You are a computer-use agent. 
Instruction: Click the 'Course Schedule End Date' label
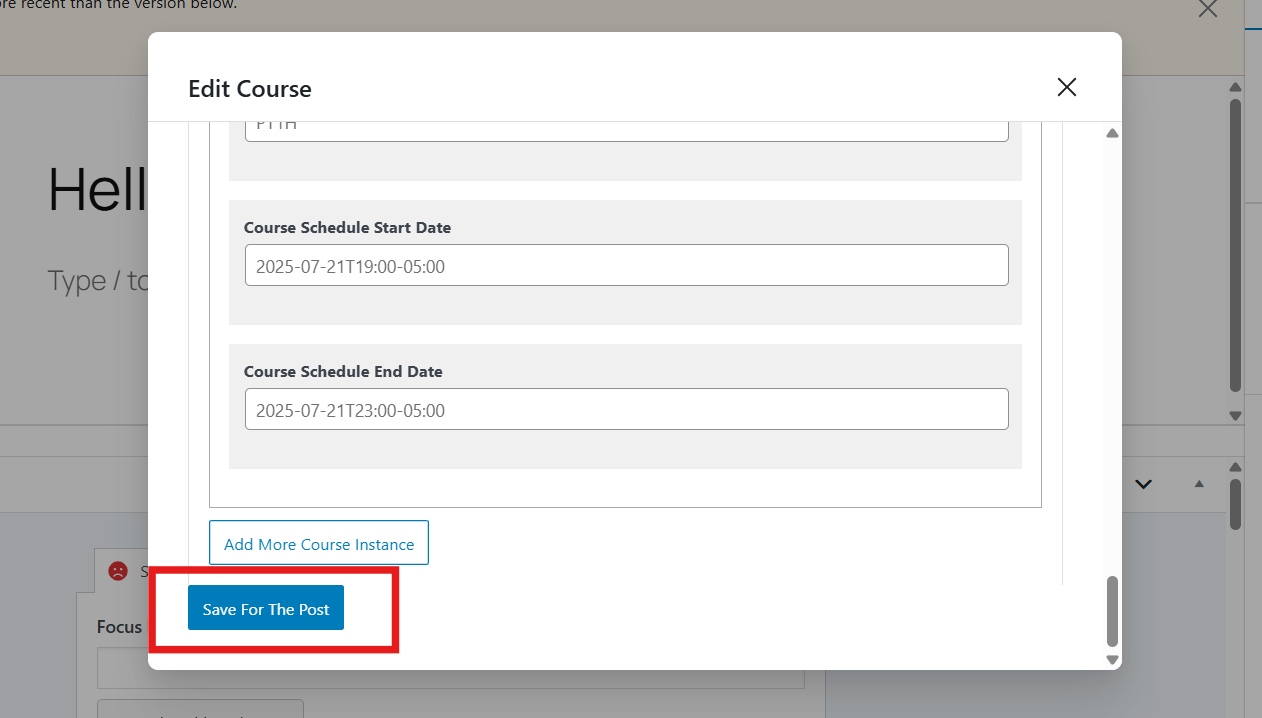(x=343, y=371)
